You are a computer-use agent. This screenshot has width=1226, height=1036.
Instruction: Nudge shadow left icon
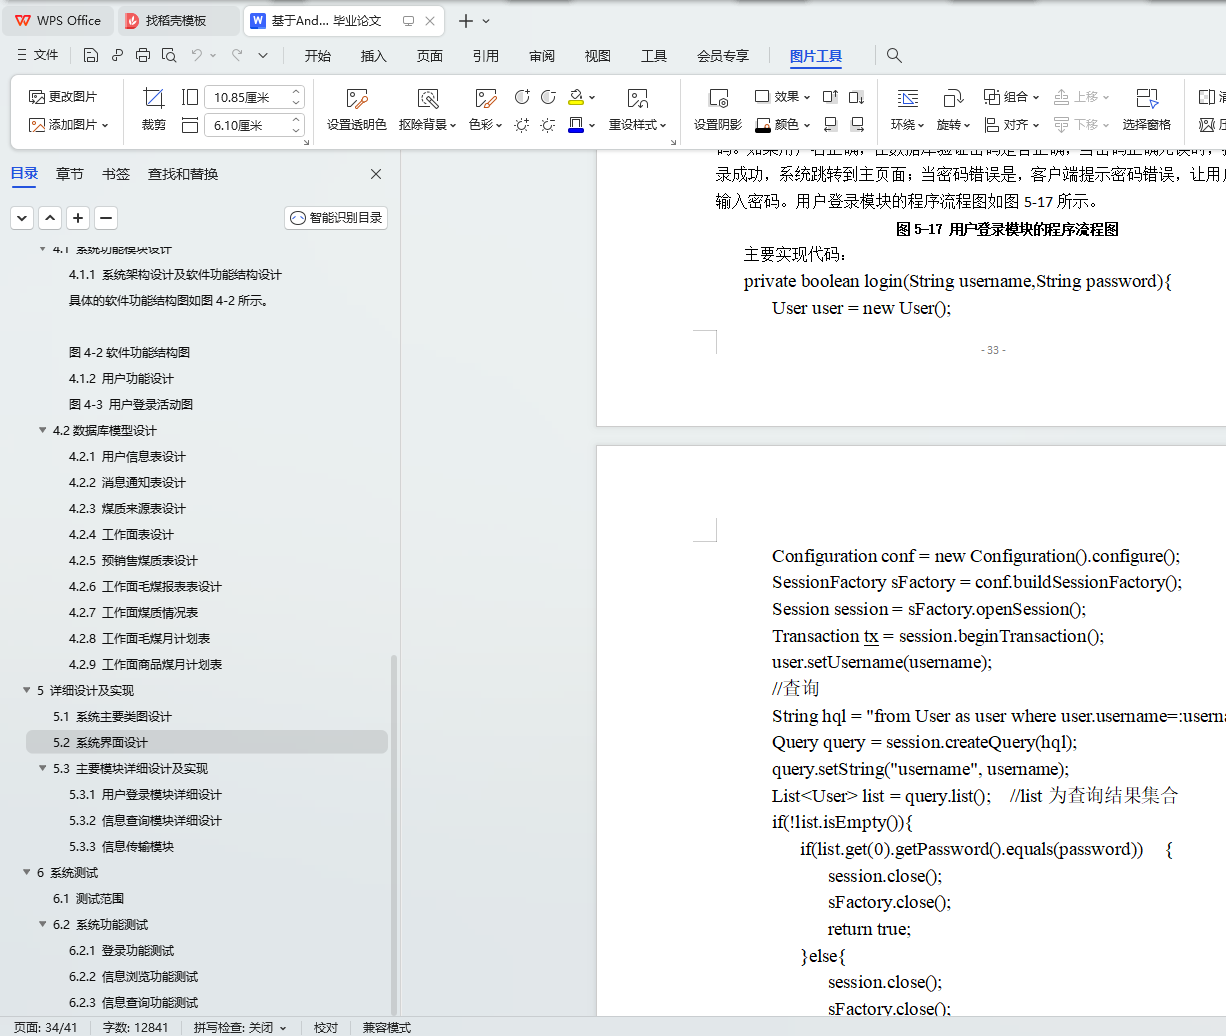[x=830, y=125]
